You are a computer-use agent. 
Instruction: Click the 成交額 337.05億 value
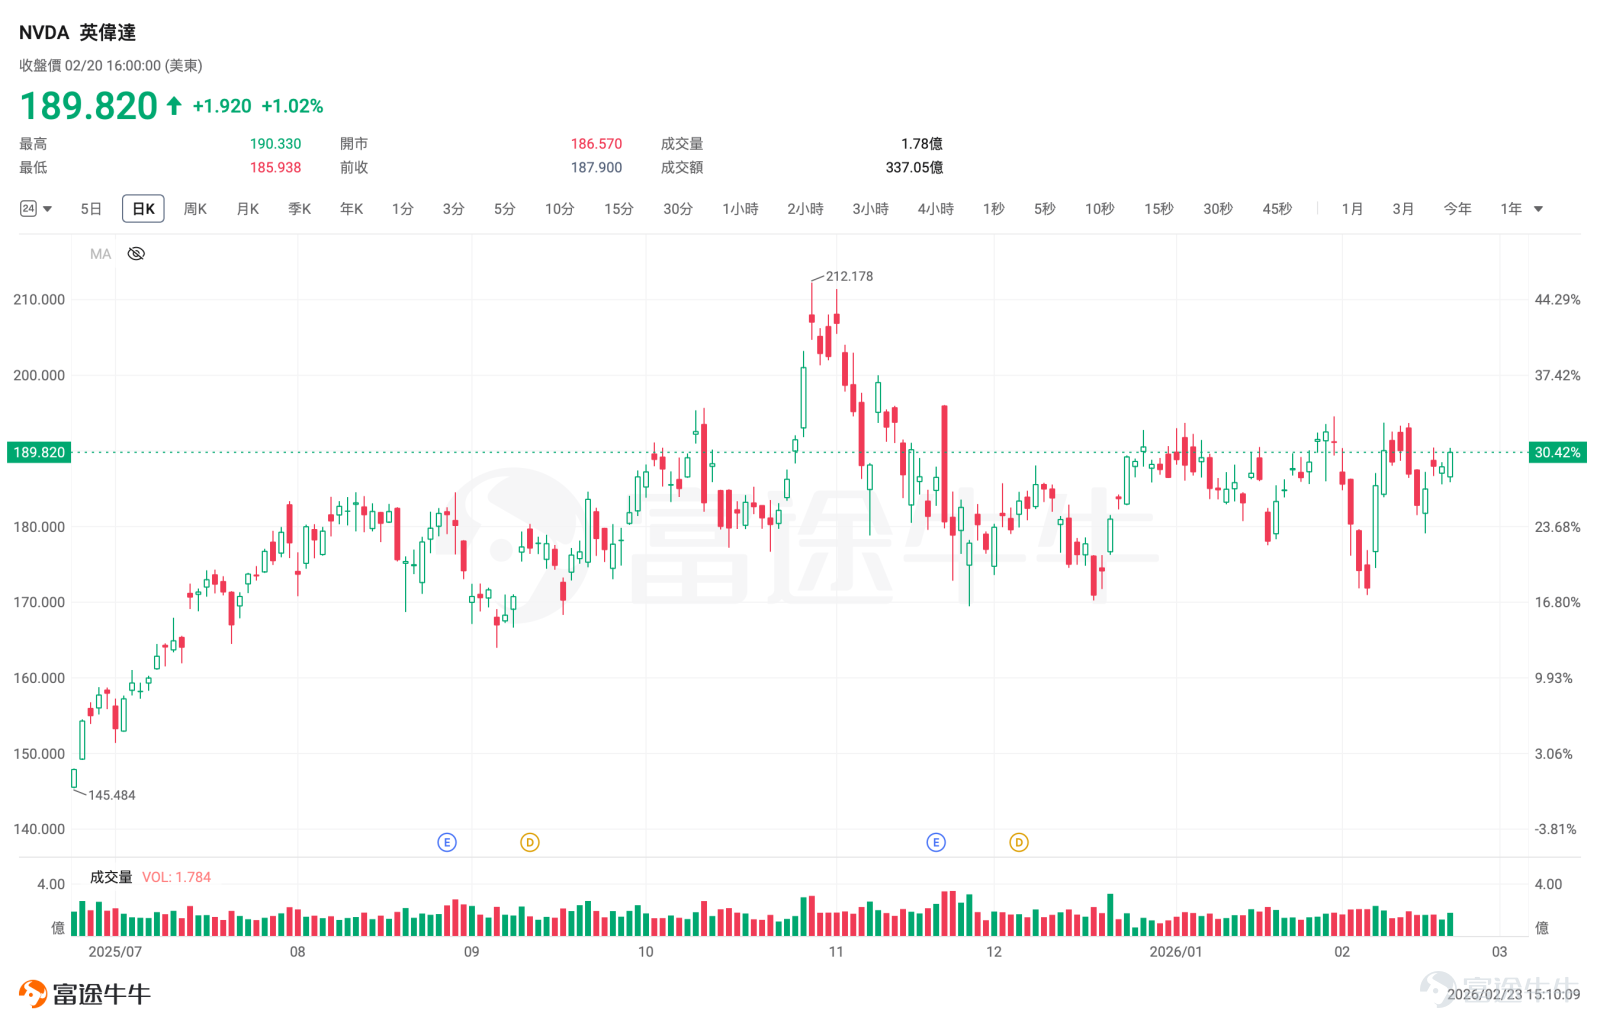coord(914,168)
